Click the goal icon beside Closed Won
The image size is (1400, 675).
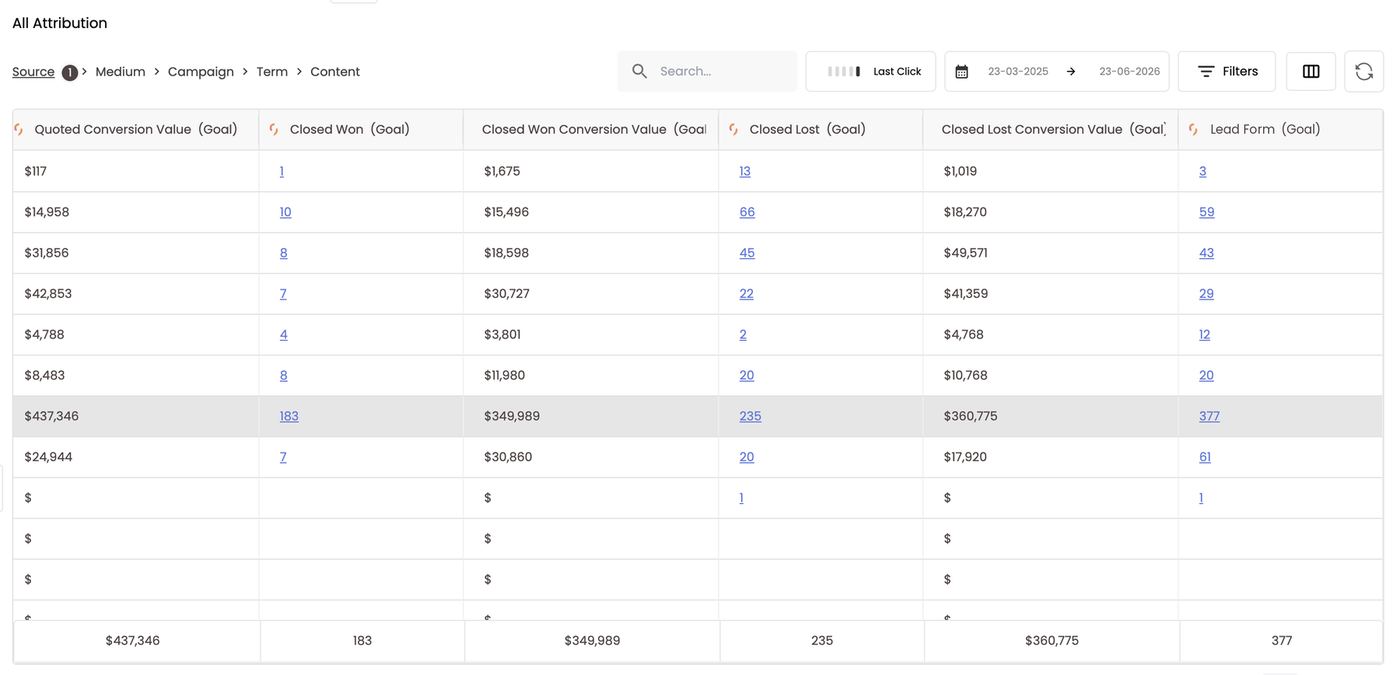(274, 130)
